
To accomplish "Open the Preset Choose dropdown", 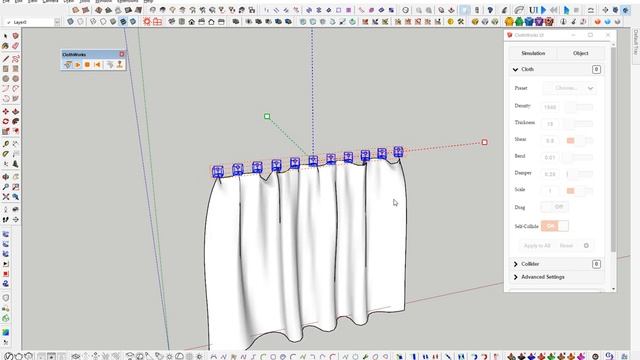I will tap(569, 88).
